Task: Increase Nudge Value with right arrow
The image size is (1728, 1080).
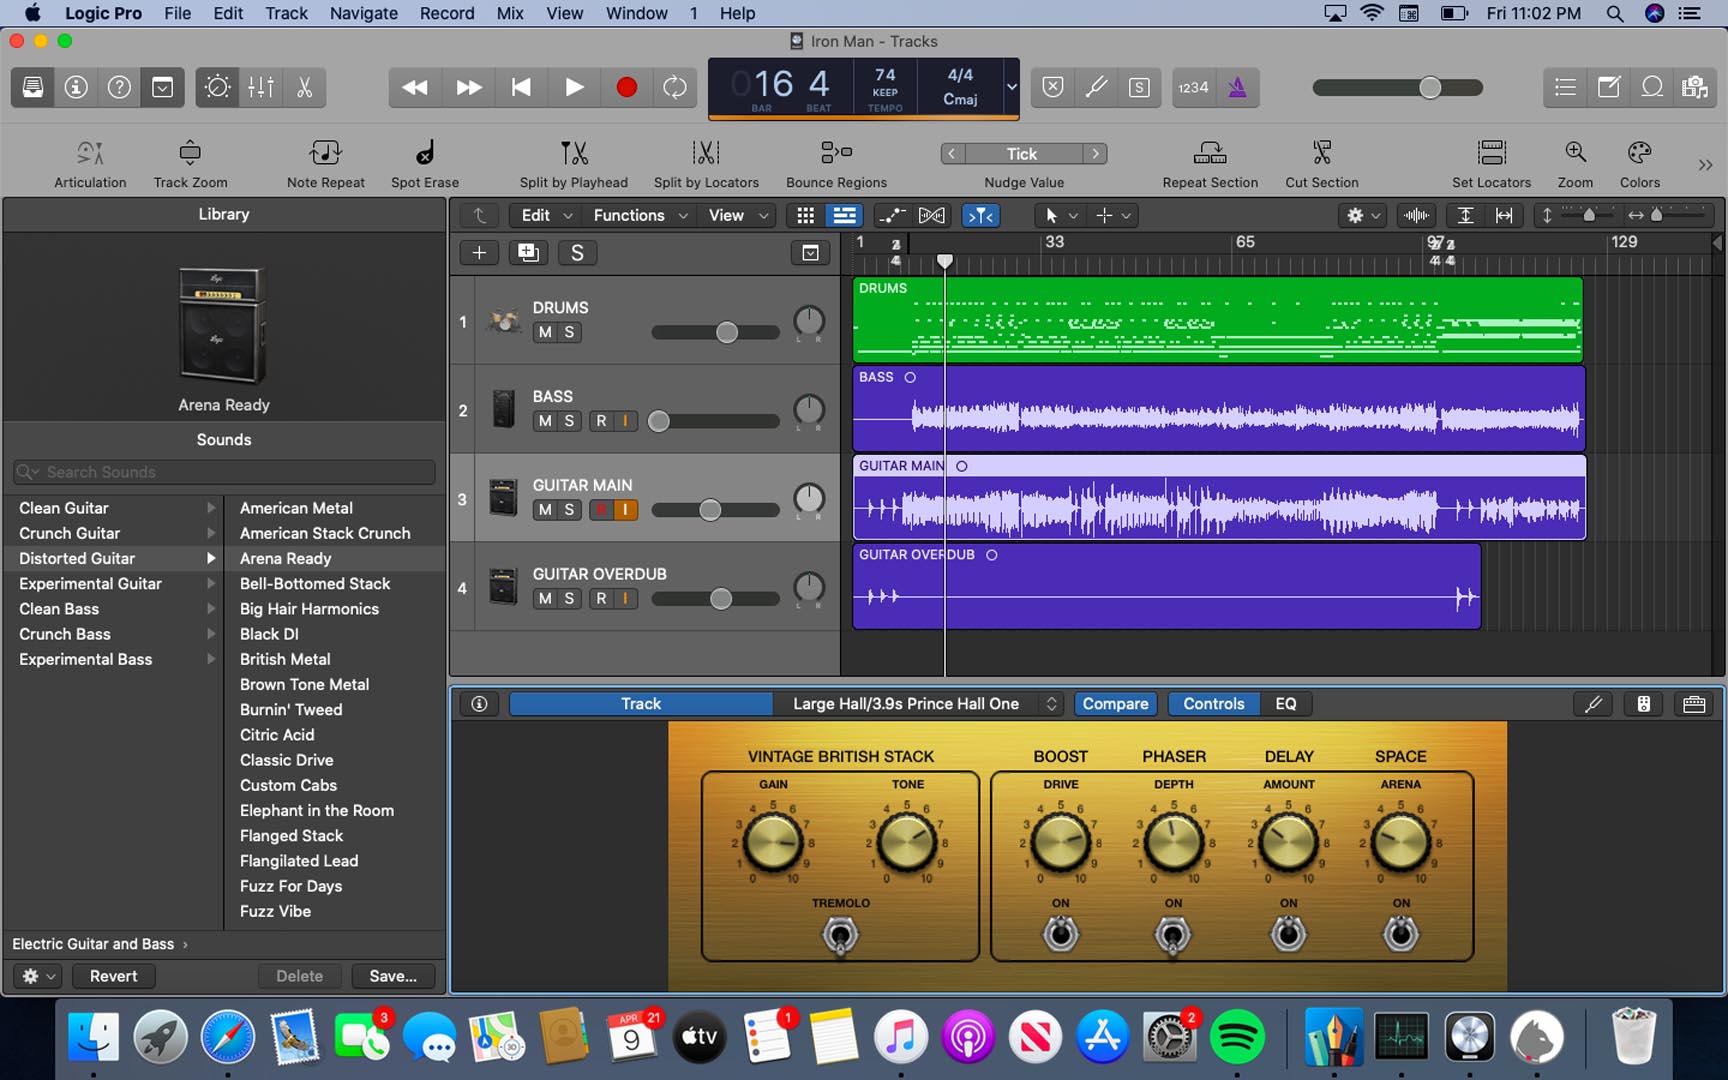Action: [x=1096, y=154]
